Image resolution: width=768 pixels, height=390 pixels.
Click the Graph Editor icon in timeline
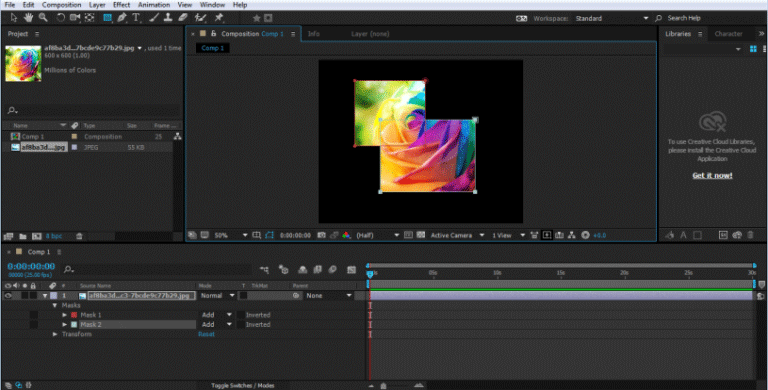tap(351, 269)
